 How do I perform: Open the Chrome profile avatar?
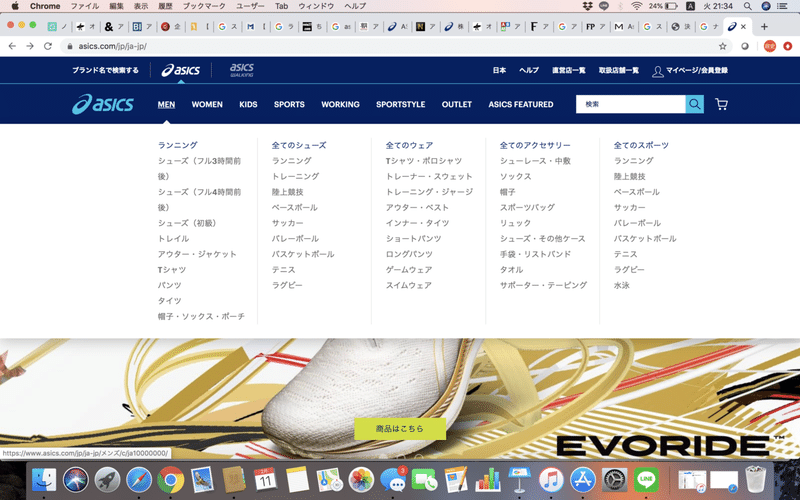(769, 46)
